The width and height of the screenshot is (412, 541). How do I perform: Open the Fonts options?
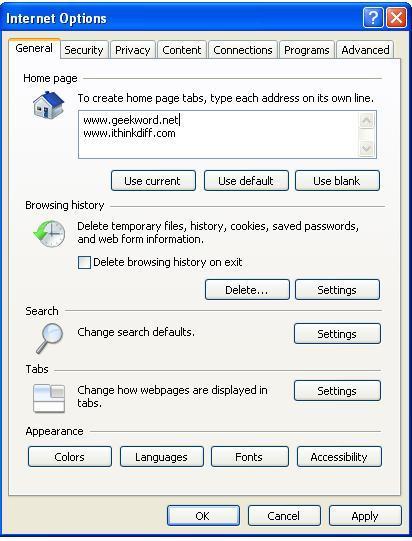pyautogui.click(x=249, y=456)
